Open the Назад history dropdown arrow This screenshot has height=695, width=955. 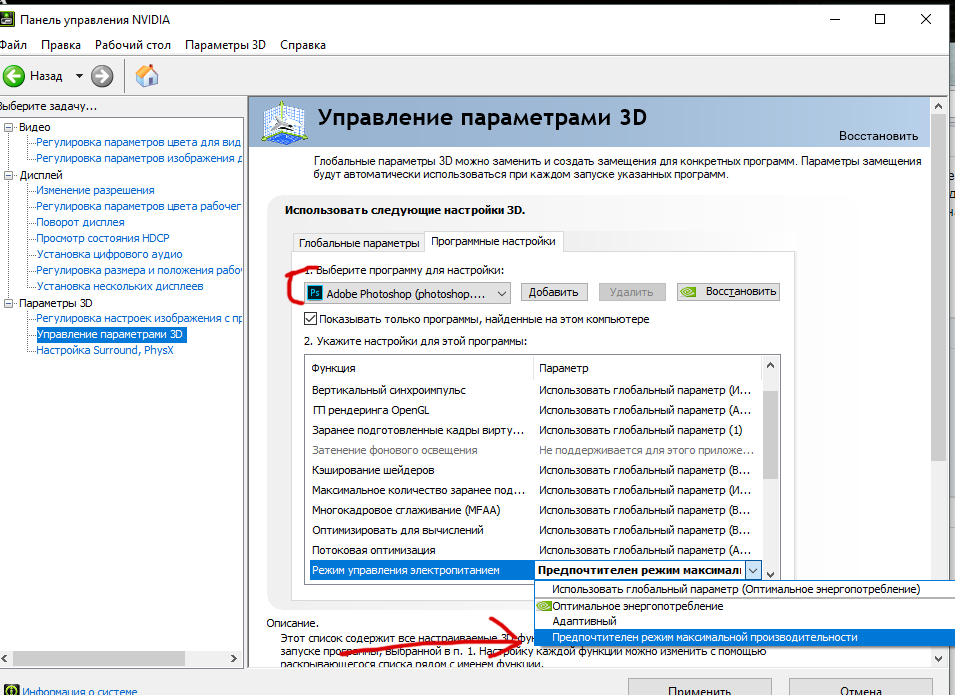pos(79,76)
